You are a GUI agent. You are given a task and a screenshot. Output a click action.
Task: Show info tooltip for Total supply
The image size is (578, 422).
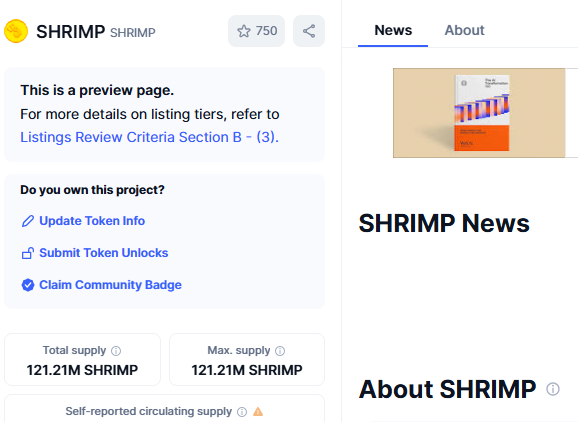pos(116,351)
